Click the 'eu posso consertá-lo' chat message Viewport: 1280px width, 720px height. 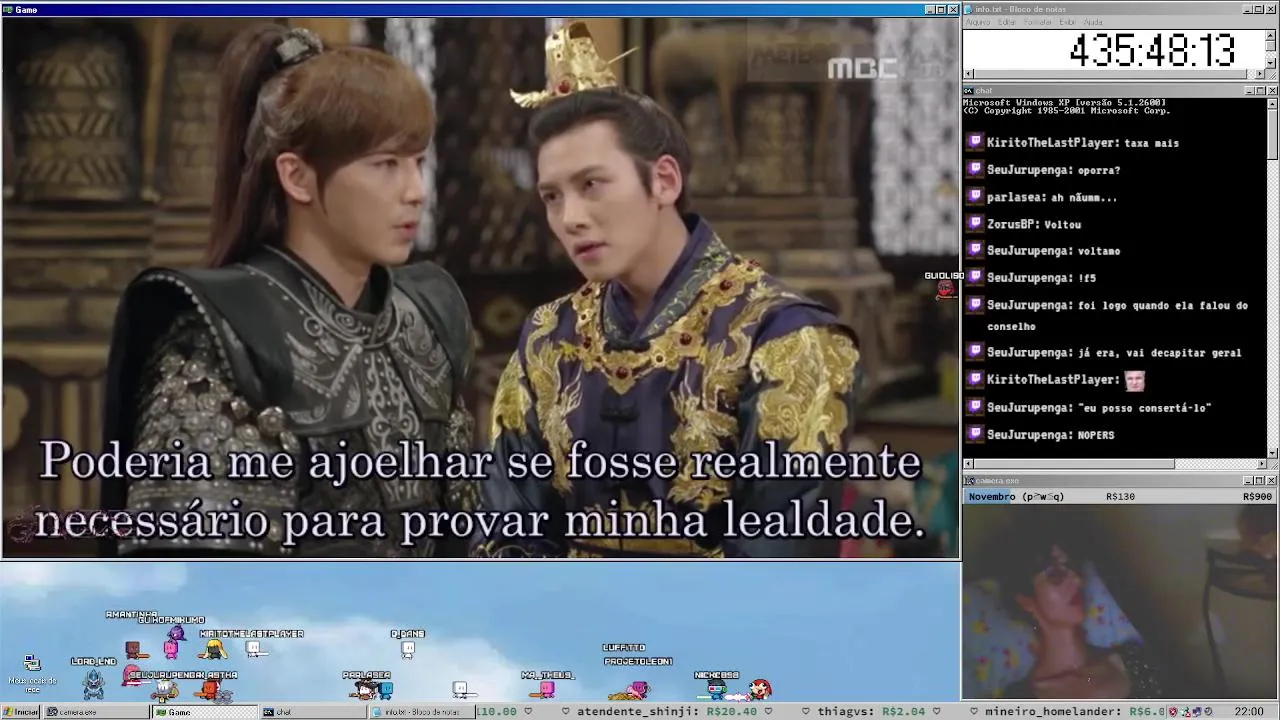pyautogui.click(x=1145, y=408)
